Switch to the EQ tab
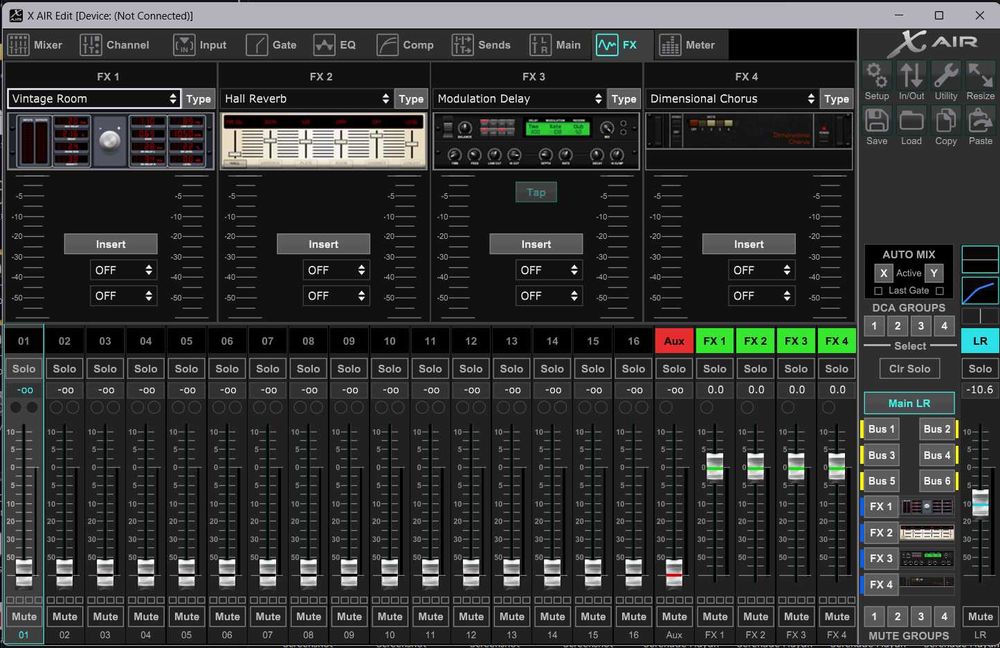The image size is (1000, 648). (x=335, y=45)
